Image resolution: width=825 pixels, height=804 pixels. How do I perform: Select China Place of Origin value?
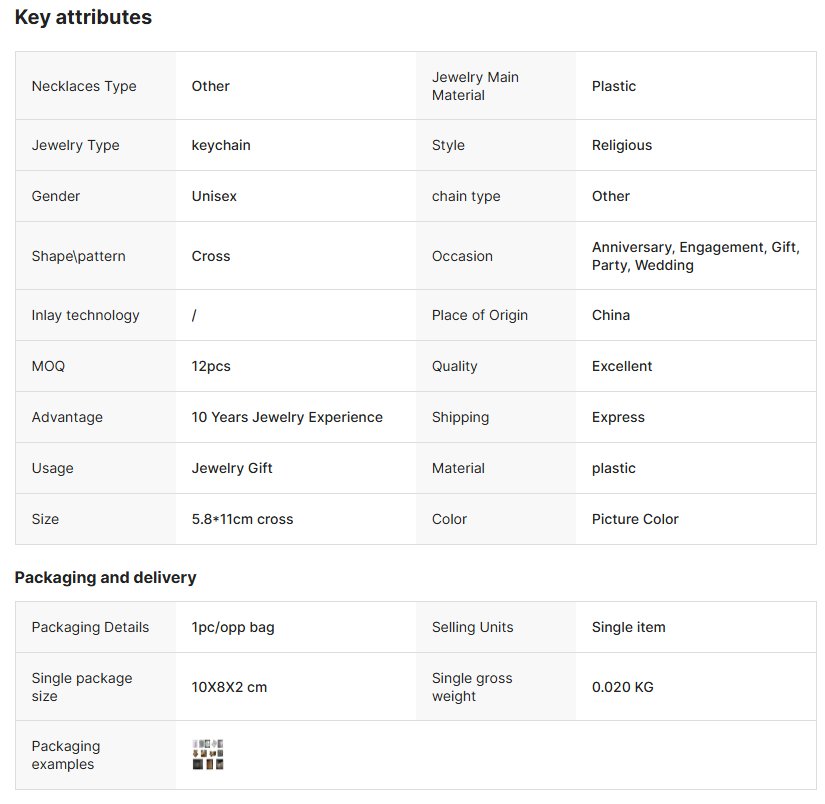pyautogui.click(x=611, y=315)
